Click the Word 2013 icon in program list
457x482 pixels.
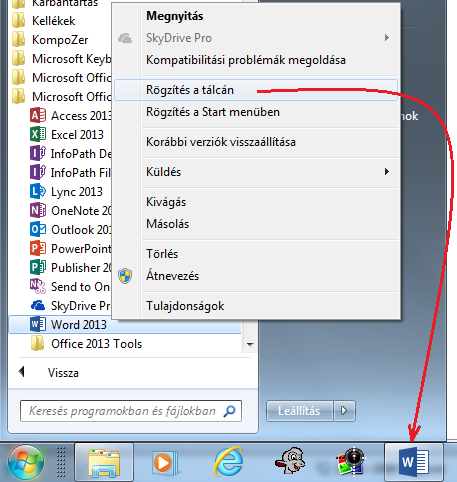click(x=38, y=324)
